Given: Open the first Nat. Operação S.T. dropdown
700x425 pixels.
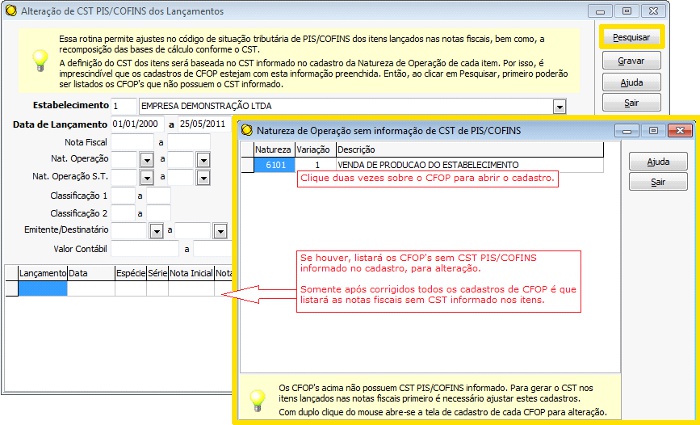Looking at the screenshot, I should point(146,178).
